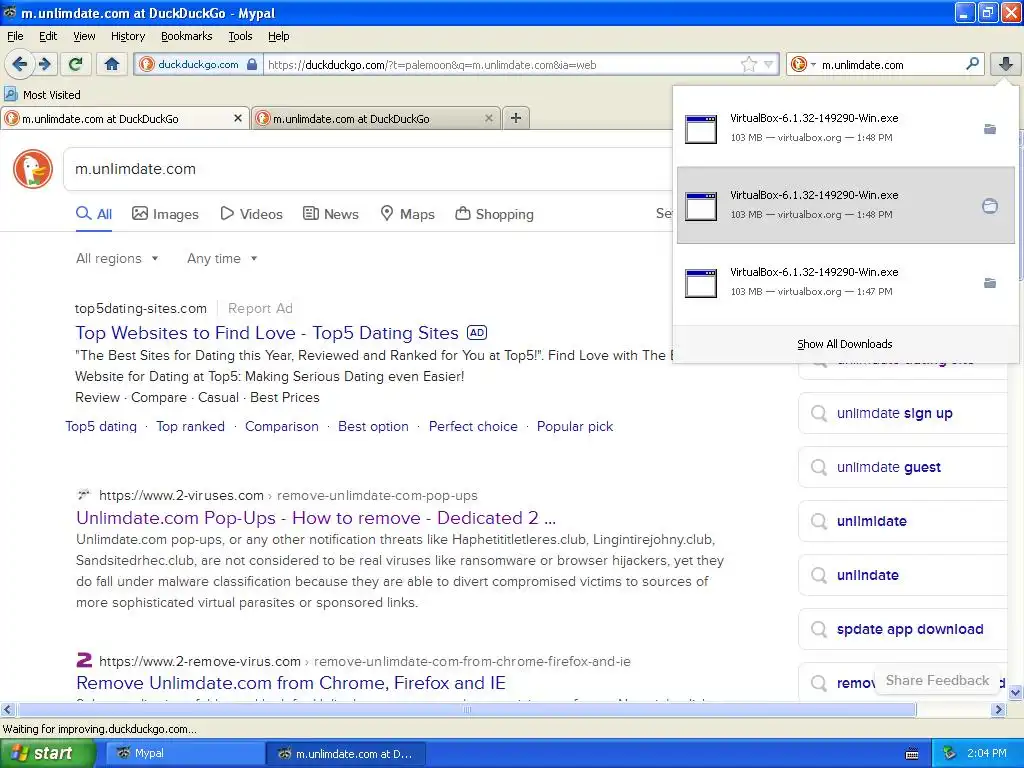
Task: Click the padlock site identity icon
Action: [252, 64]
